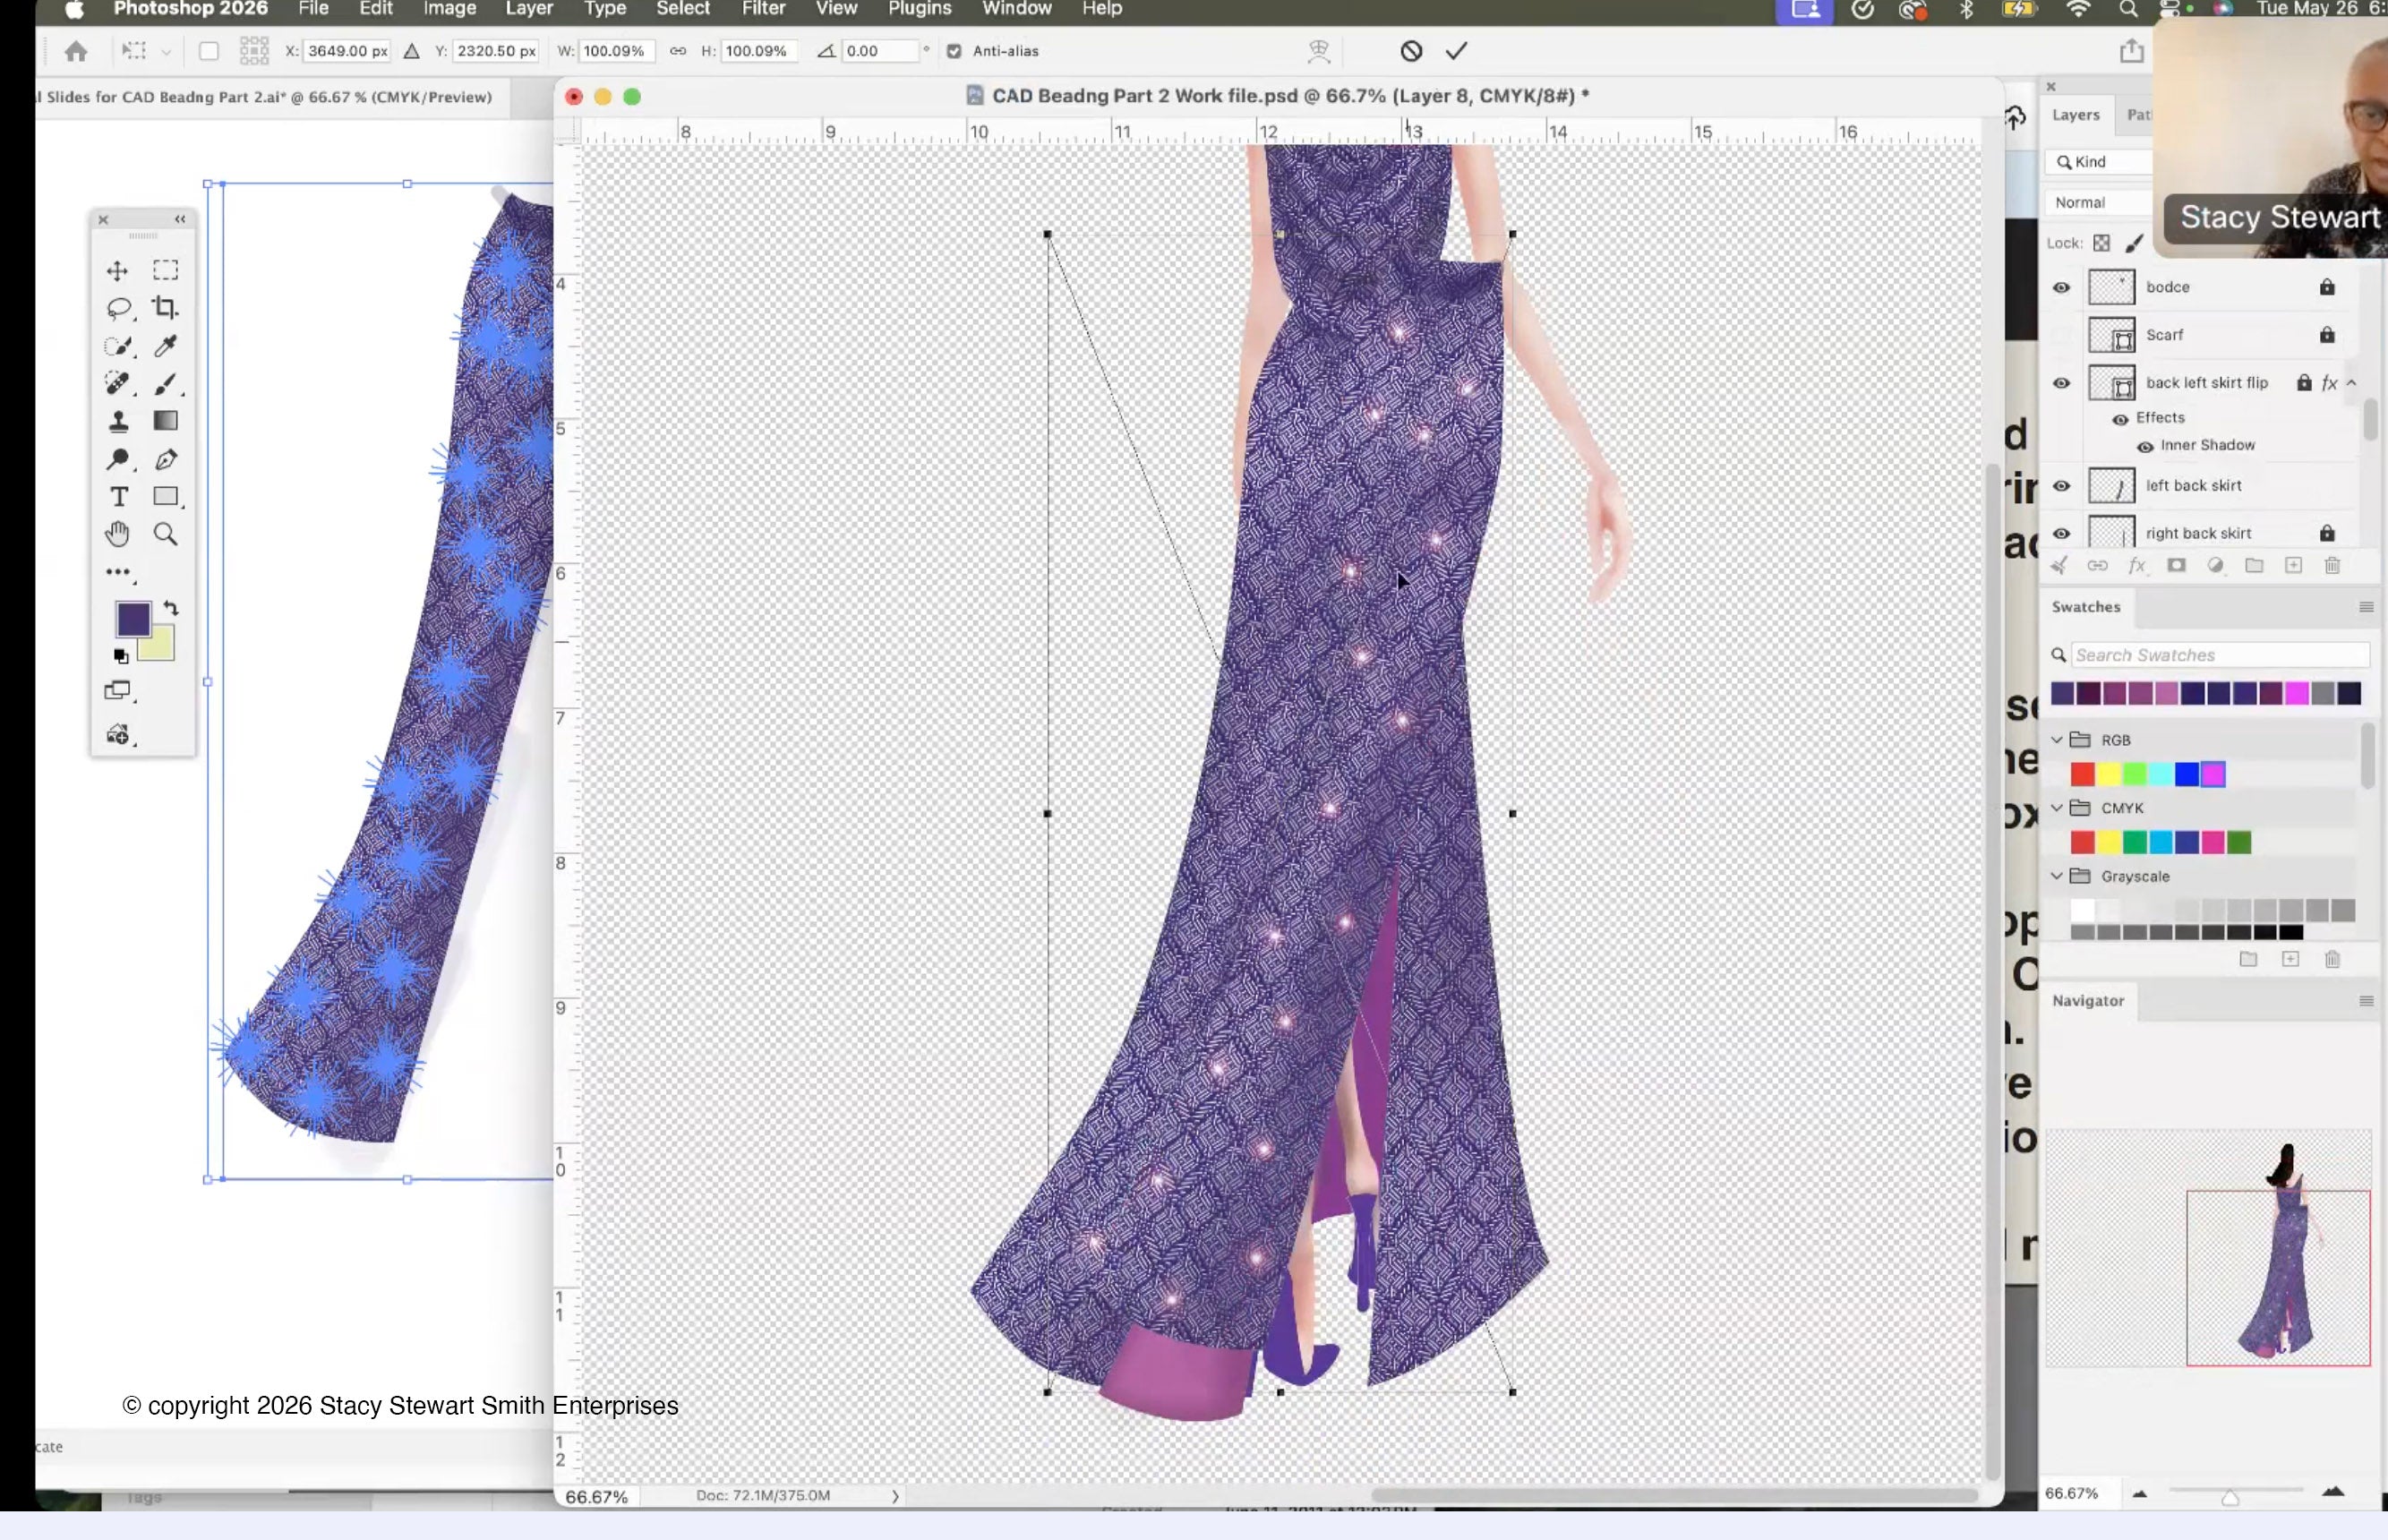
Task: Hide the Effects of back left skirt flip
Action: 2120,419
